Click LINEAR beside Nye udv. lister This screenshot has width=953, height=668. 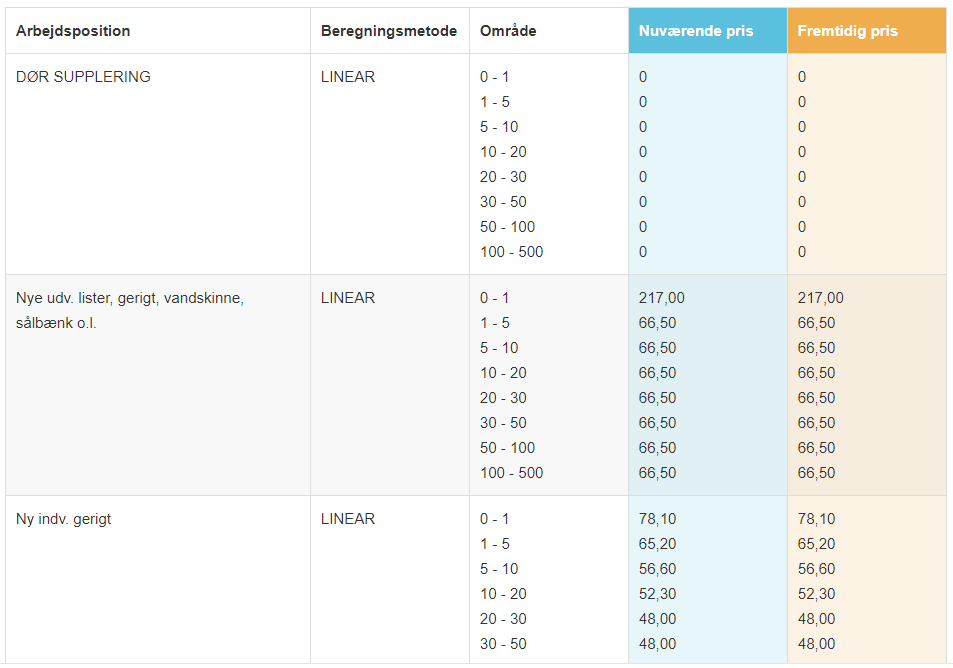point(348,298)
